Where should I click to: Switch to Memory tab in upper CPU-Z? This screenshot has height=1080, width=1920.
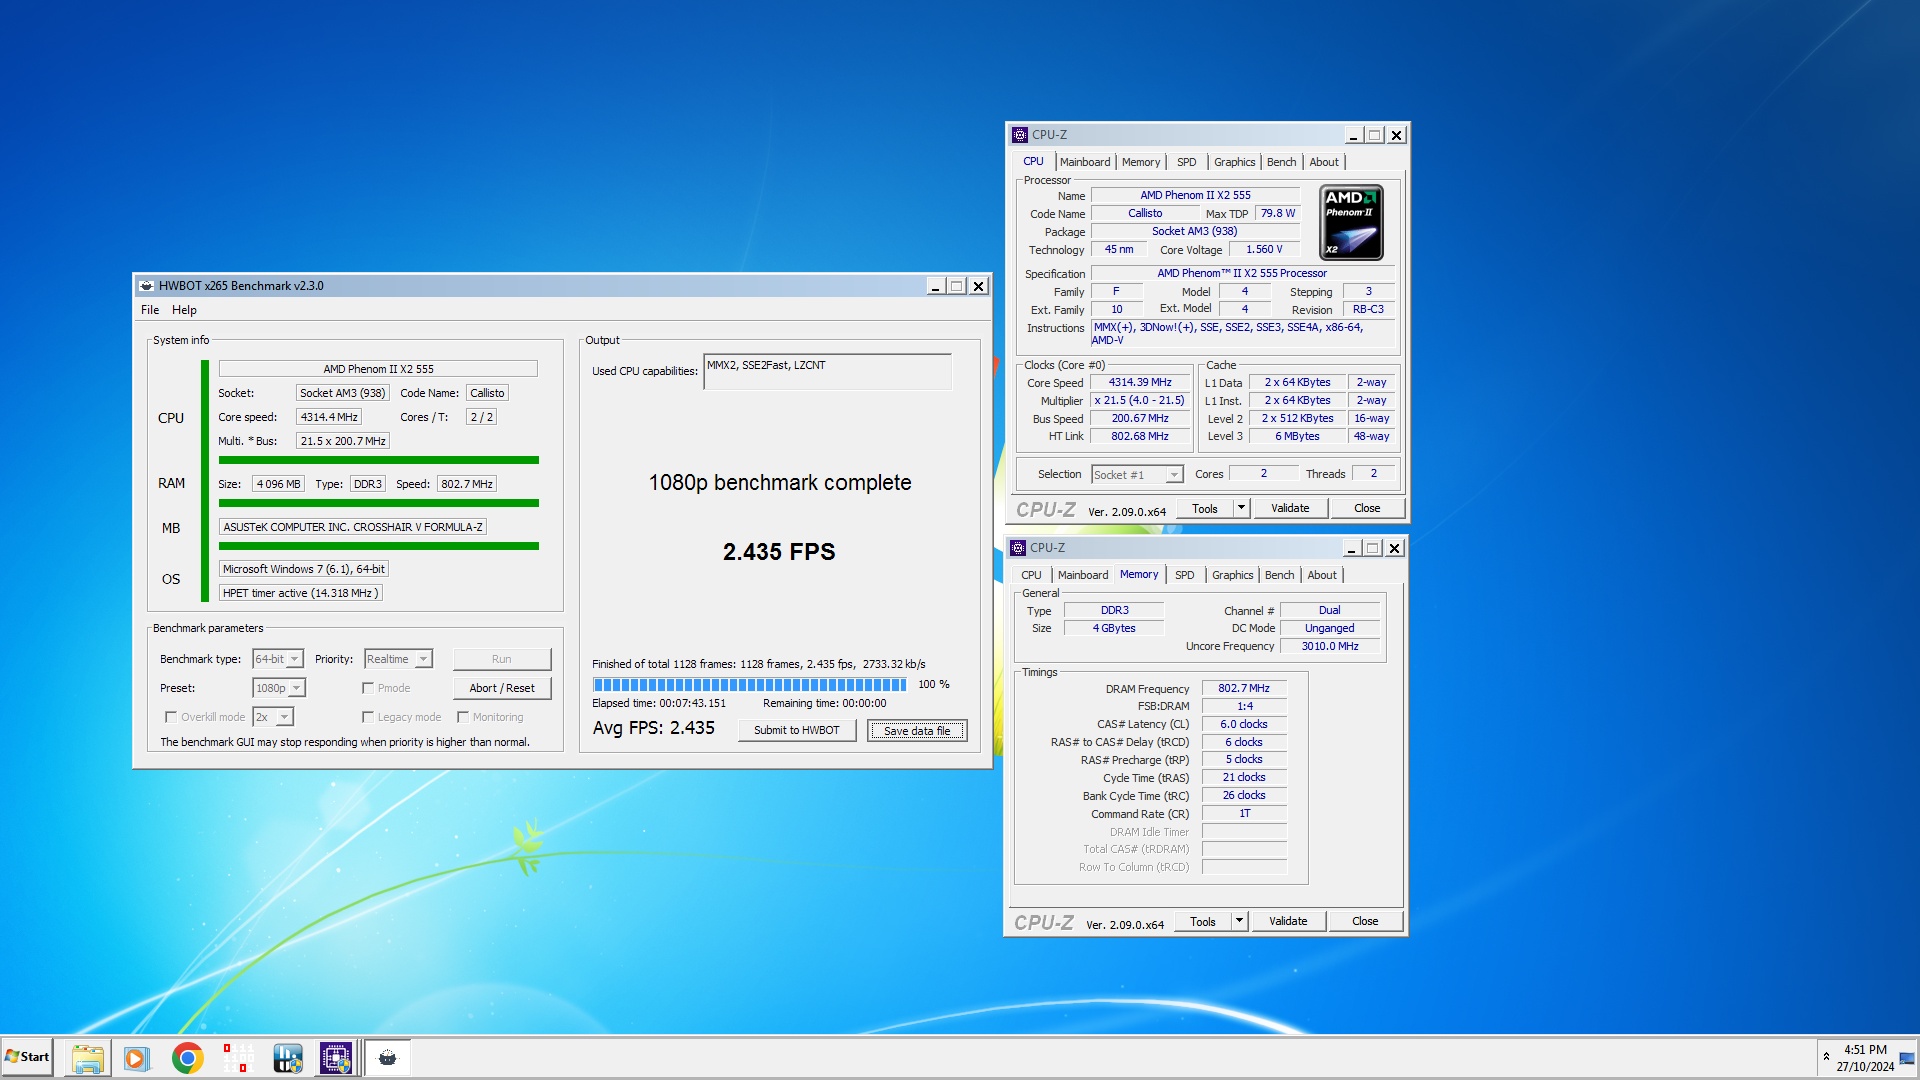(1141, 162)
